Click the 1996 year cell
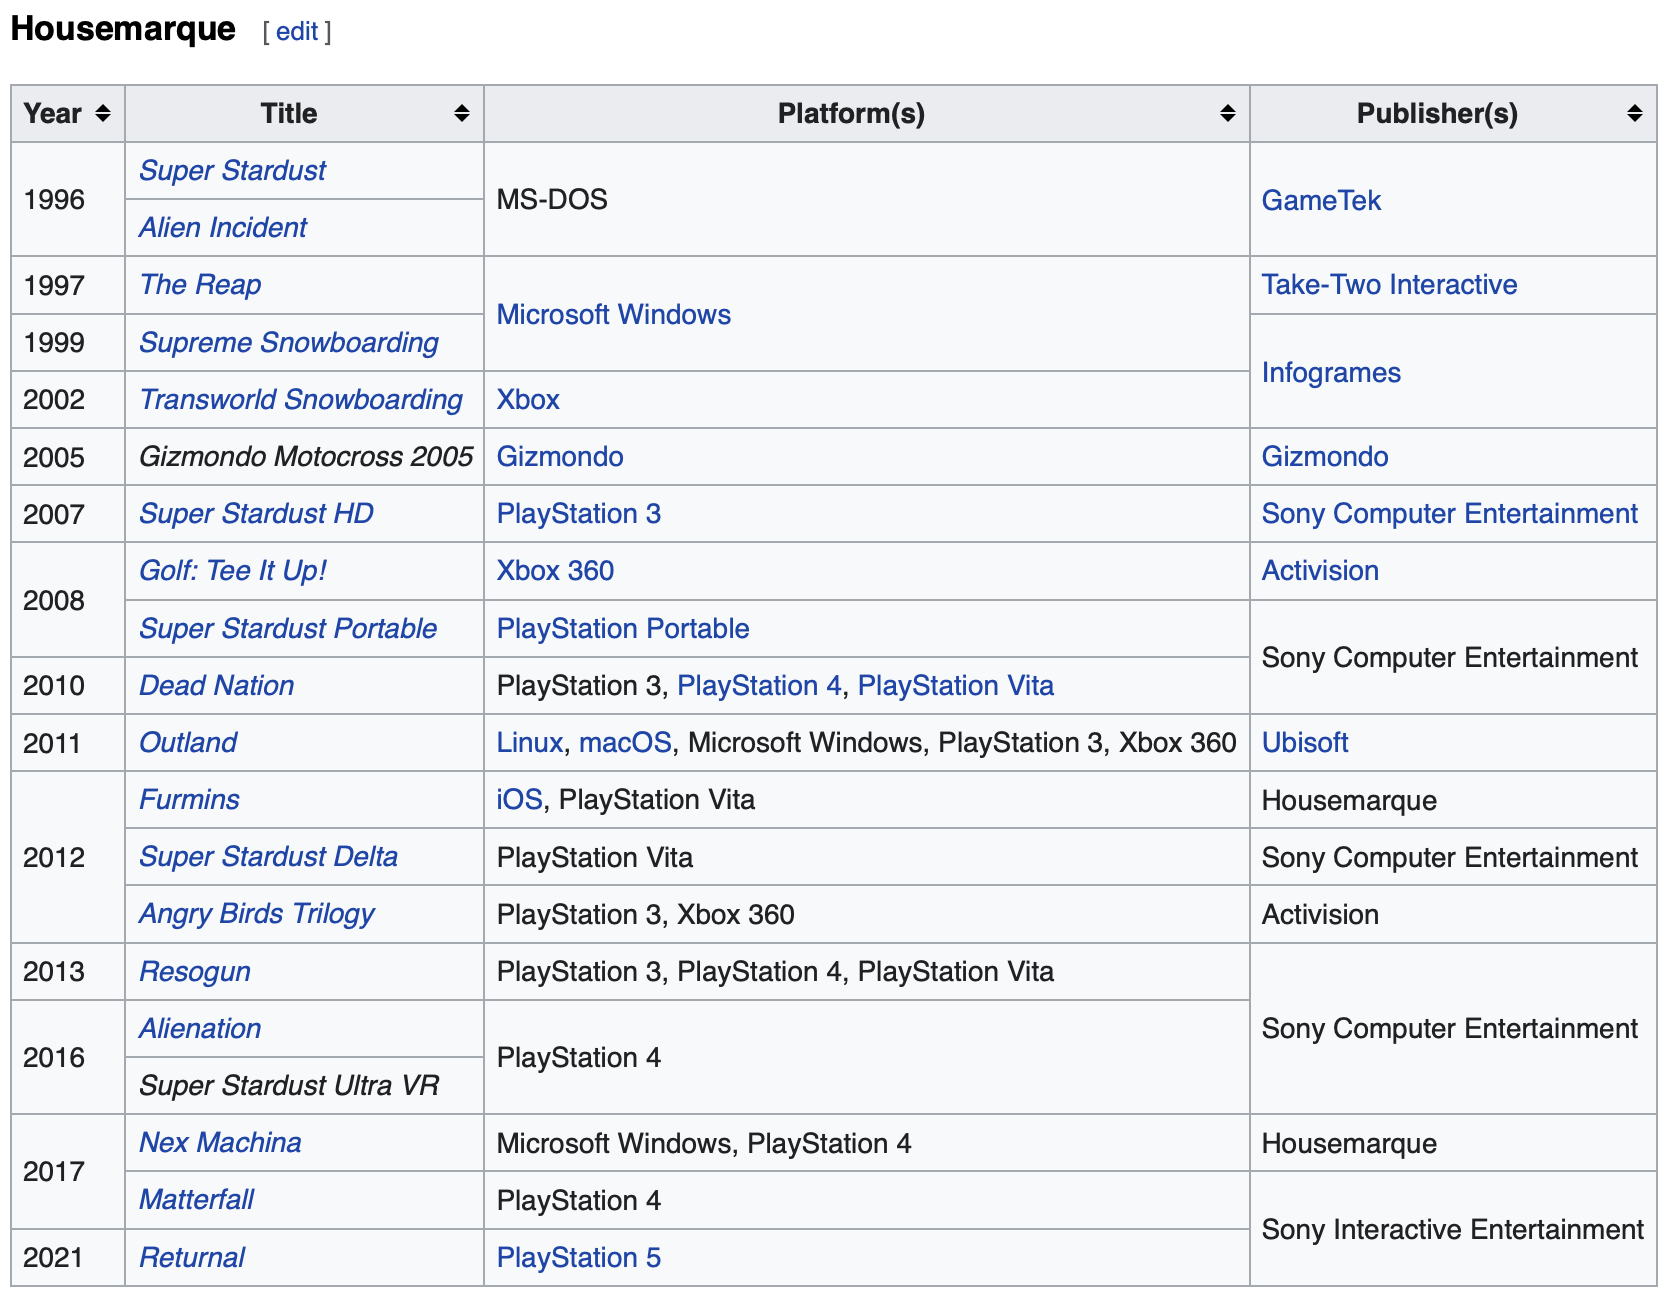The image size is (1668, 1300). [68, 199]
